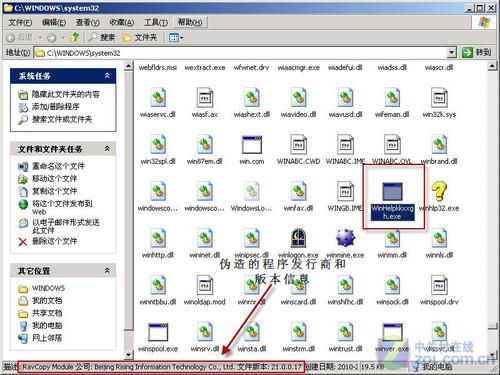Open the address bar dropdown arrow

451,52
